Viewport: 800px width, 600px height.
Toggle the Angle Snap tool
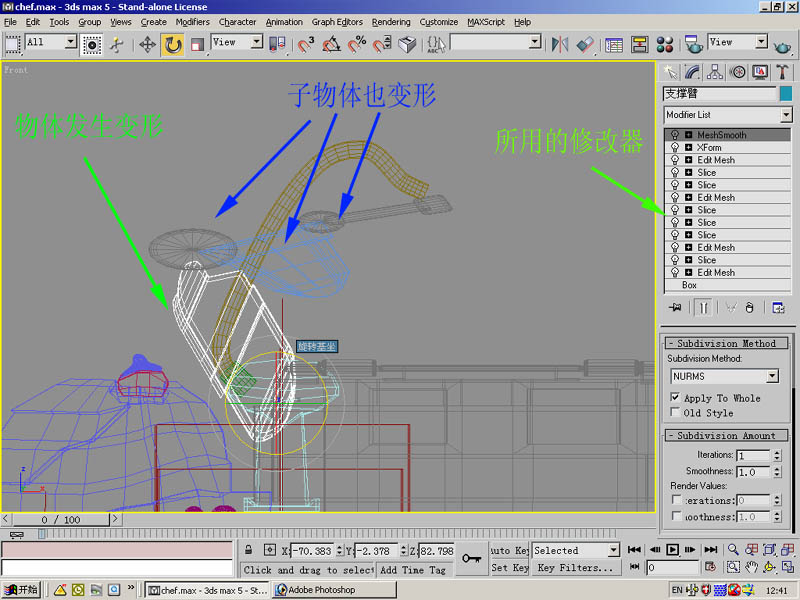click(331, 45)
